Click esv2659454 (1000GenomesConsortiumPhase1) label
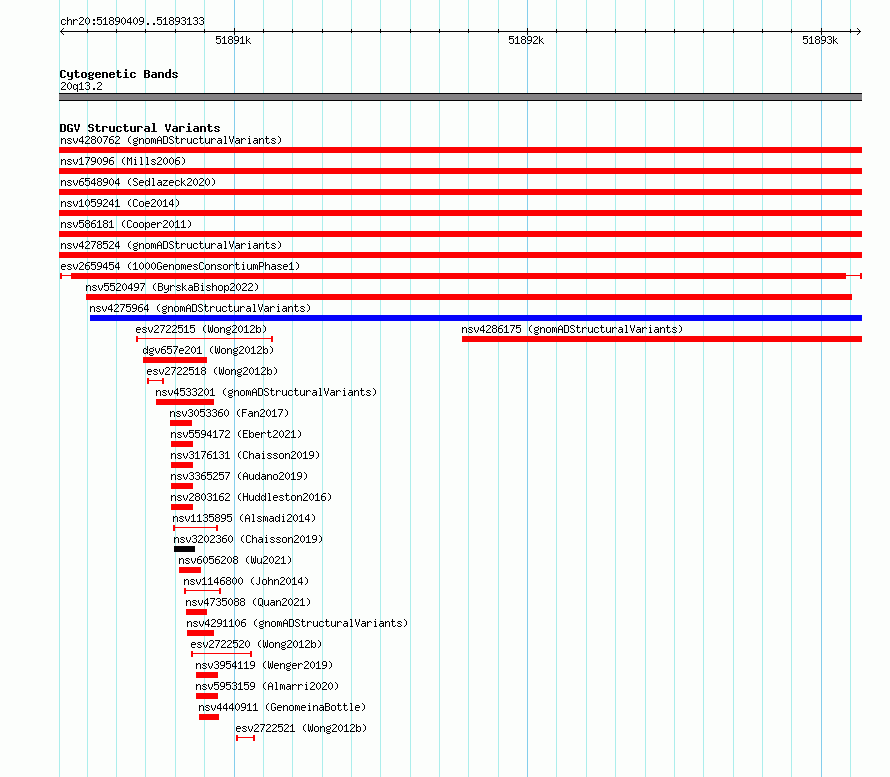890x777 pixels. pyautogui.click(x=180, y=266)
